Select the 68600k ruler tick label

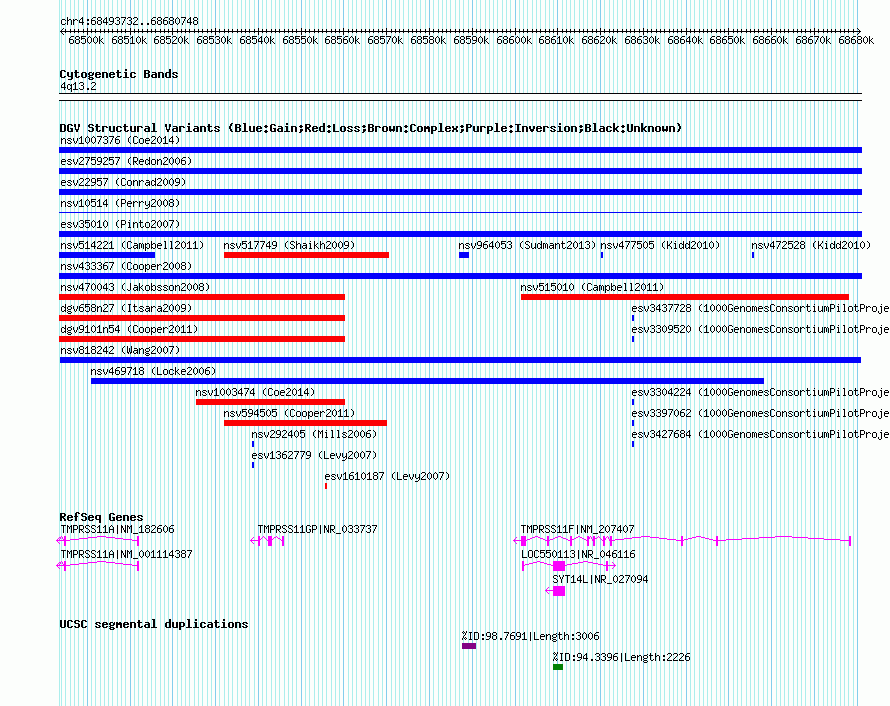tap(514, 40)
